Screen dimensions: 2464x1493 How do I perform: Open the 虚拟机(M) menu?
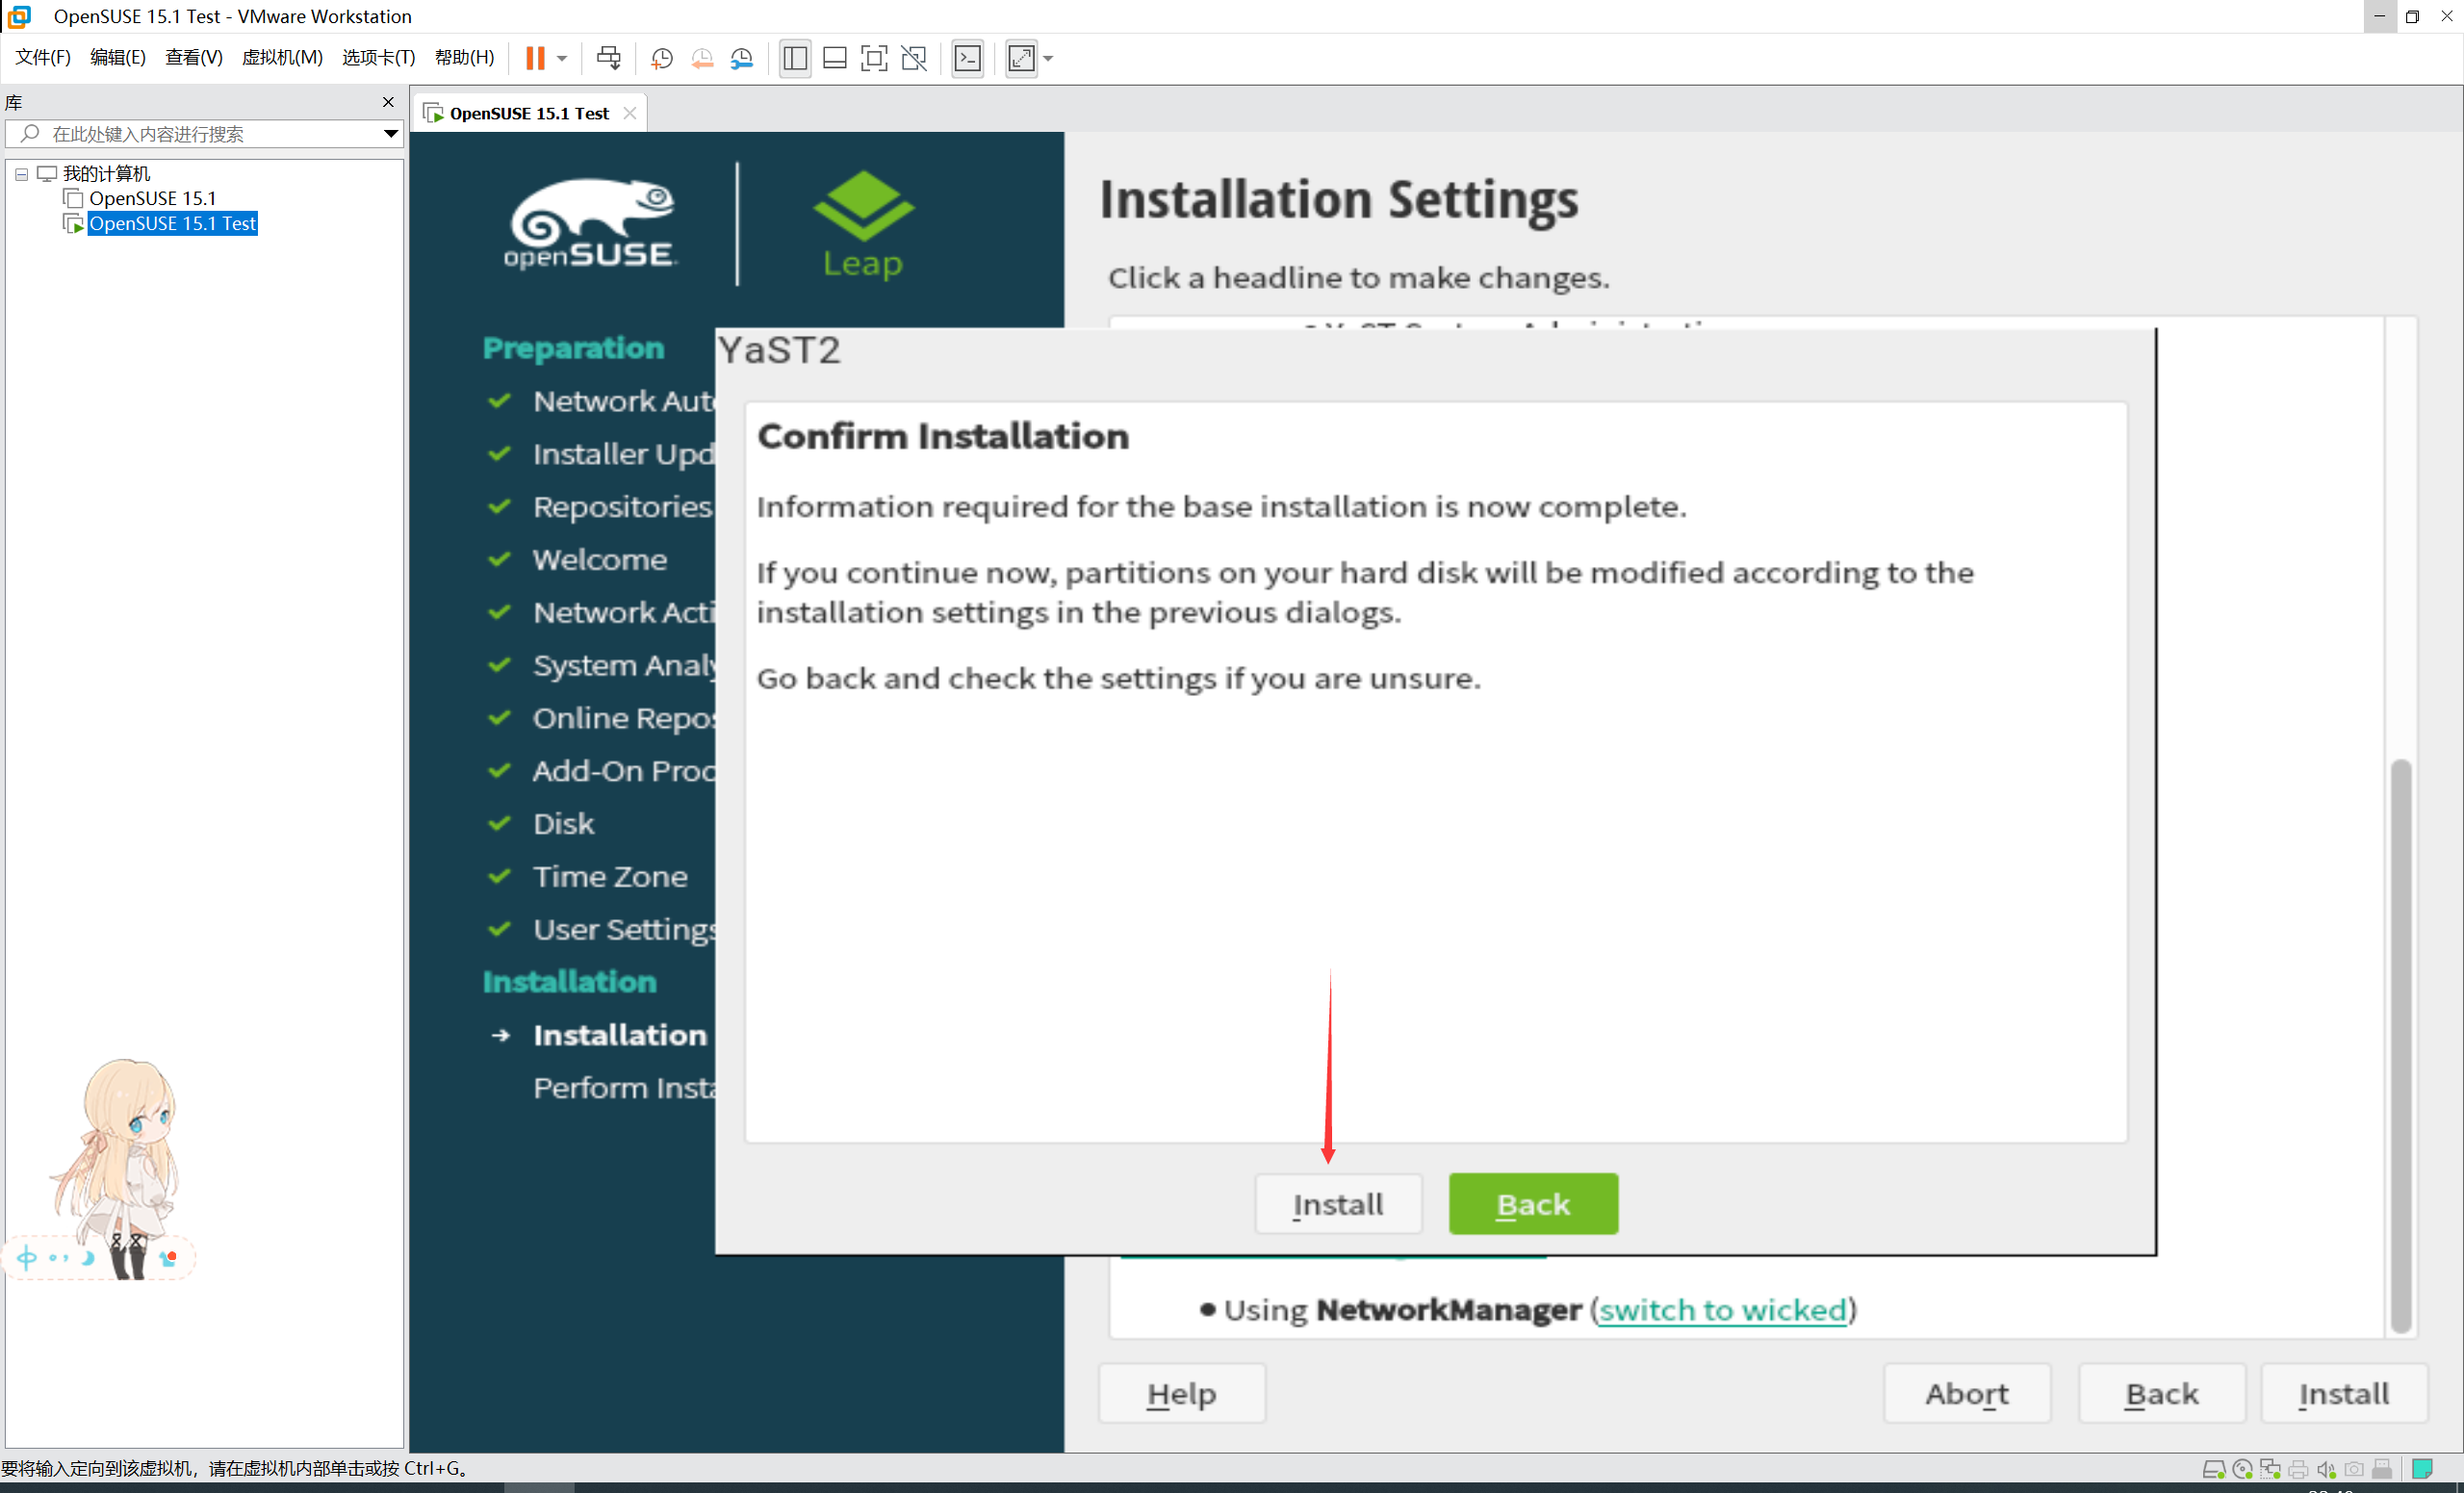282,57
